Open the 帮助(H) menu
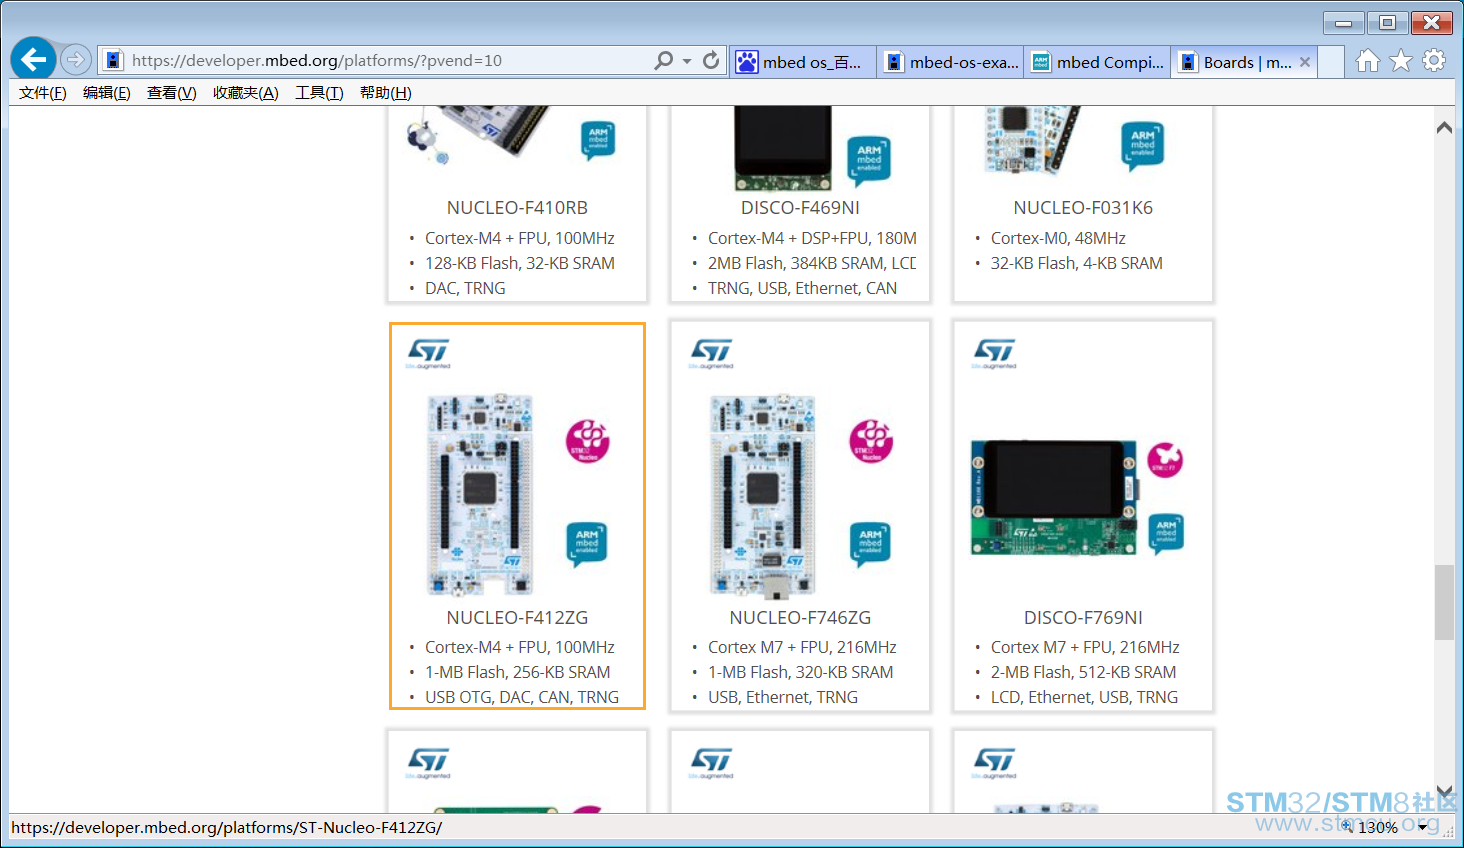Image resolution: width=1464 pixels, height=848 pixels. (x=386, y=93)
